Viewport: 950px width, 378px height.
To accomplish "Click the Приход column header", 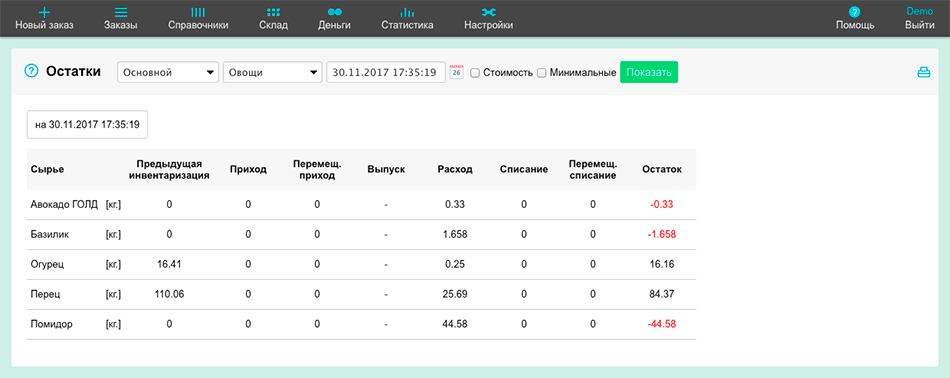I will [248, 170].
